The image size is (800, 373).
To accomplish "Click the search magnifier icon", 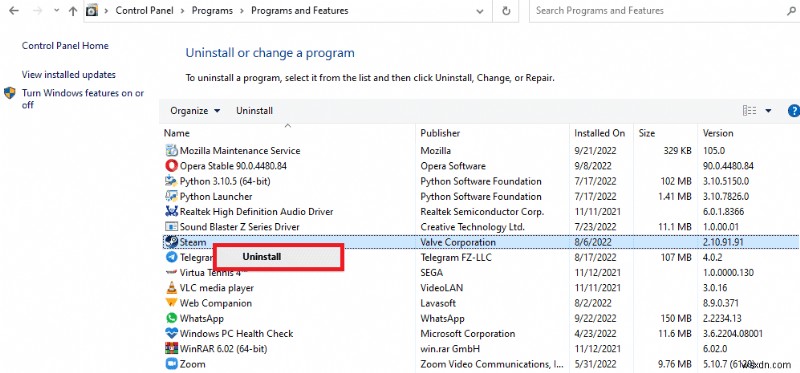I will (791, 11).
